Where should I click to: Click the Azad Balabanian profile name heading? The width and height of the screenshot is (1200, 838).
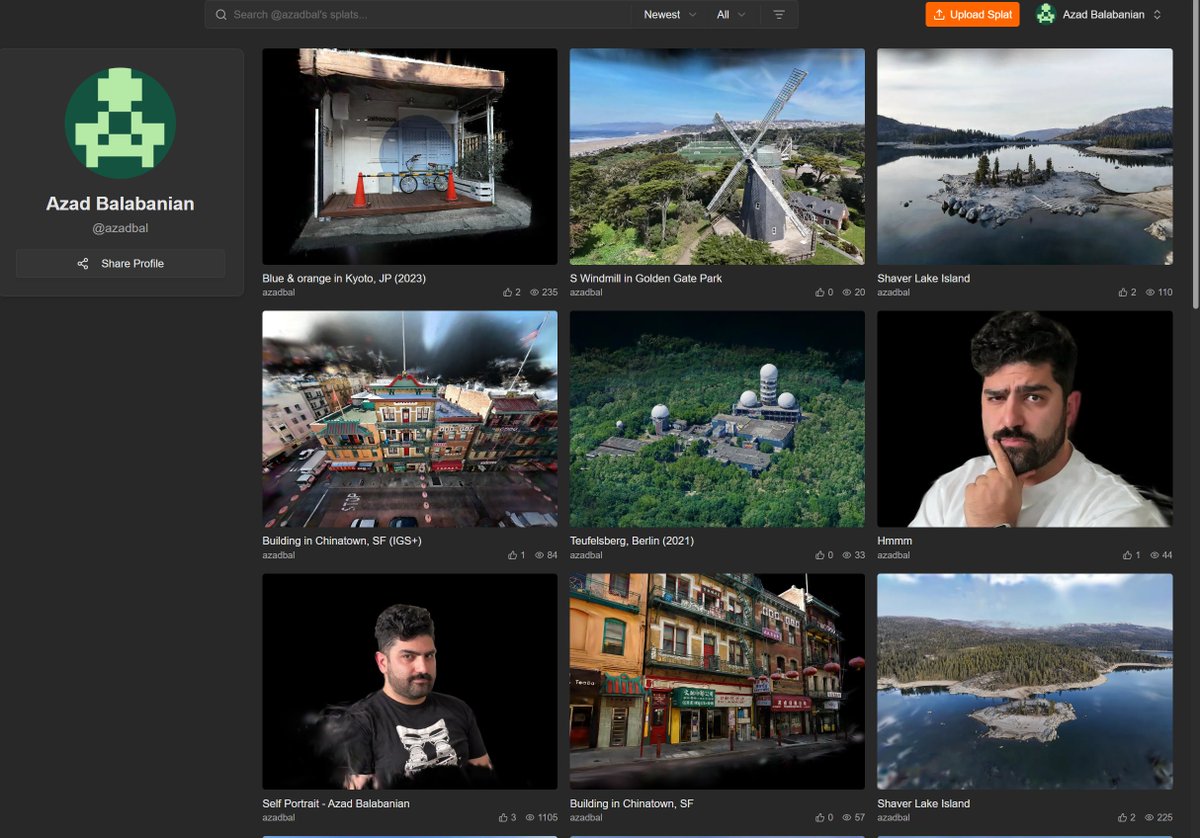click(x=120, y=203)
